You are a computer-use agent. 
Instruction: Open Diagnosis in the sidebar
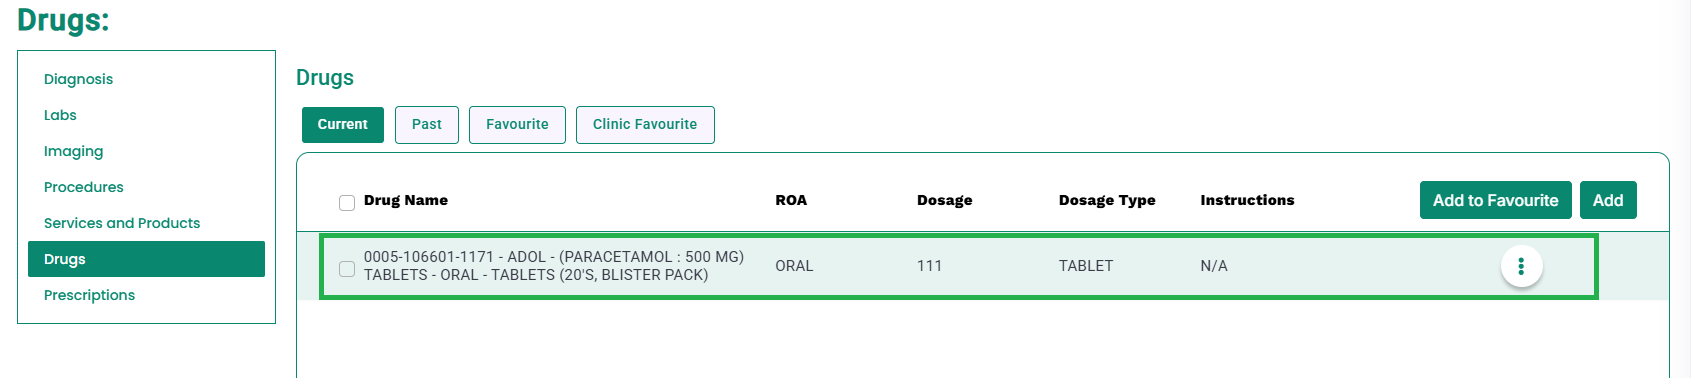coord(78,79)
